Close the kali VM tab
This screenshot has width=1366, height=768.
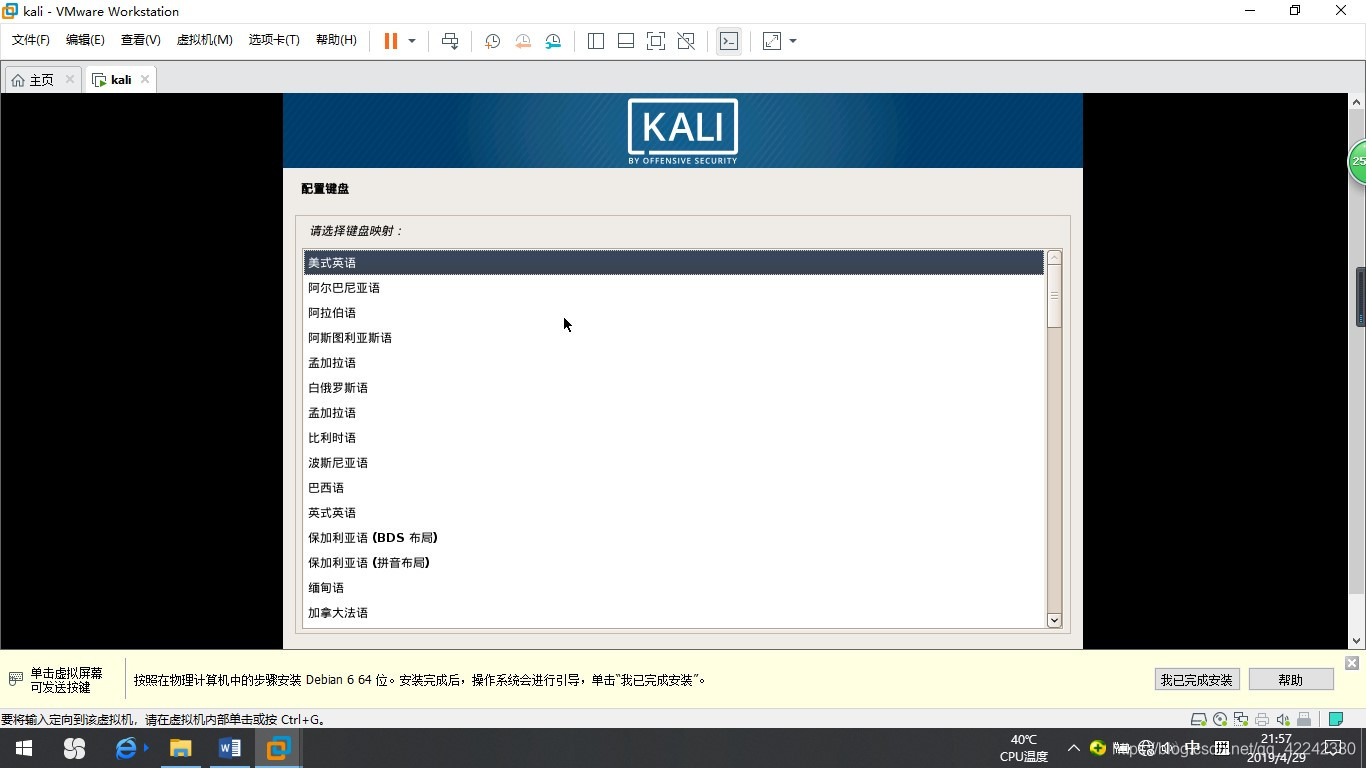[145, 79]
